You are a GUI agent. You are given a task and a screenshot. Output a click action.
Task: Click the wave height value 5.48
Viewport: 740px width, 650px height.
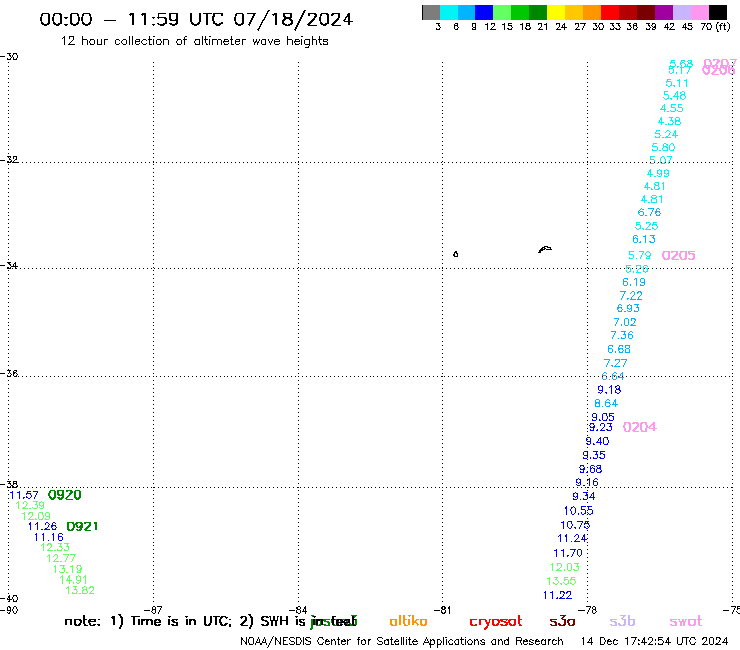pos(674,96)
